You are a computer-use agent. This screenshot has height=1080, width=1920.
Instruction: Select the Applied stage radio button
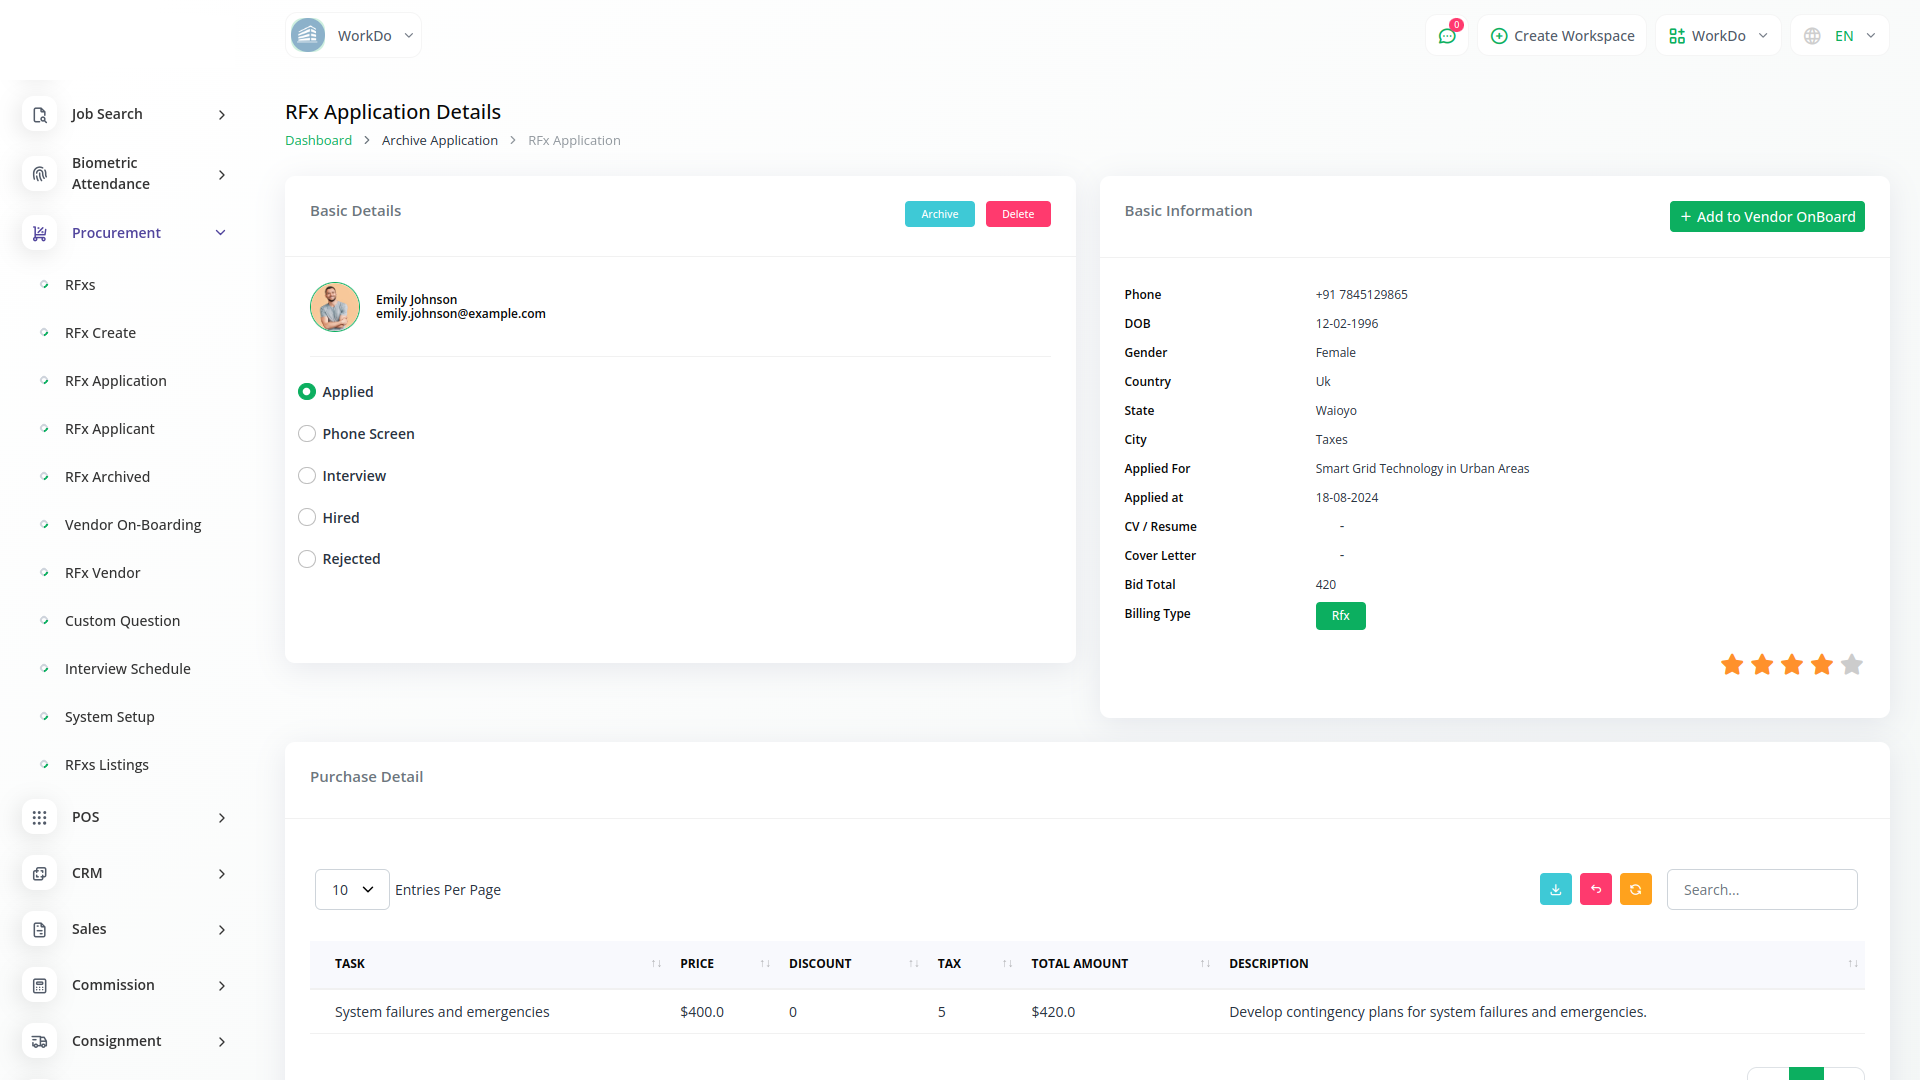(307, 392)
